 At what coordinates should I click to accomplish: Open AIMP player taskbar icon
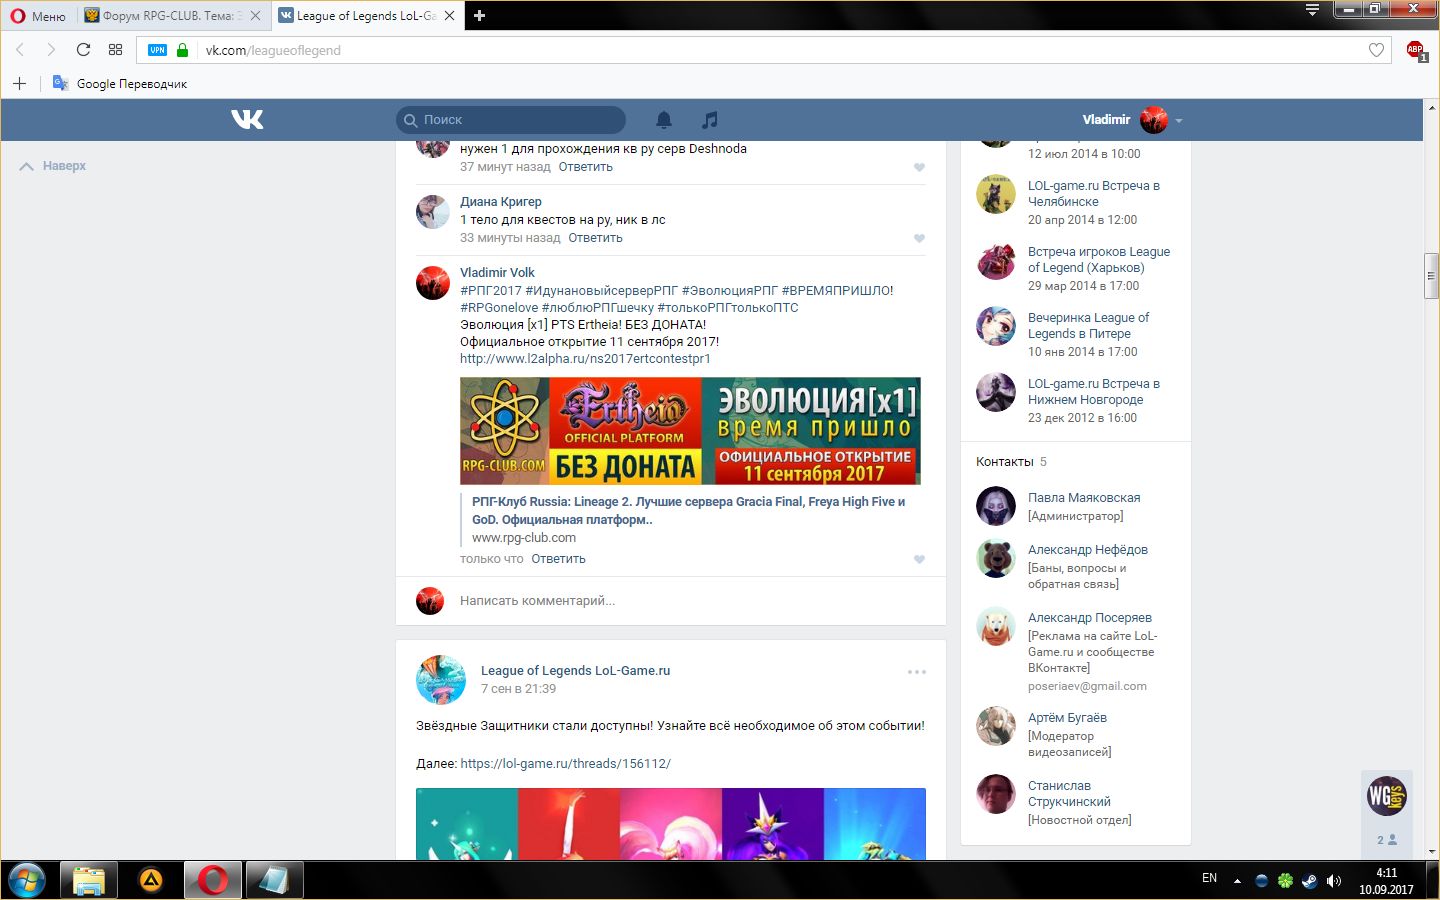coord(150,880)
